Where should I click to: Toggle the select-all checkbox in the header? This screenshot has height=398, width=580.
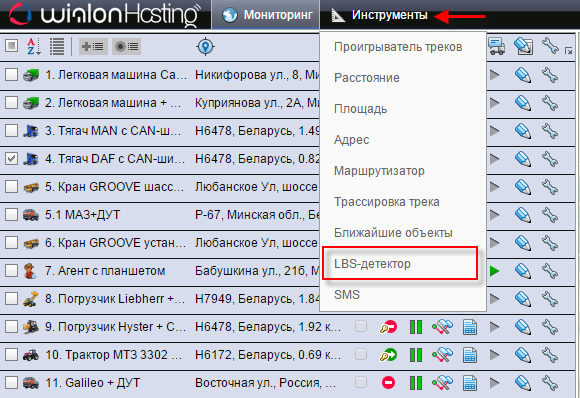[11, 46]
